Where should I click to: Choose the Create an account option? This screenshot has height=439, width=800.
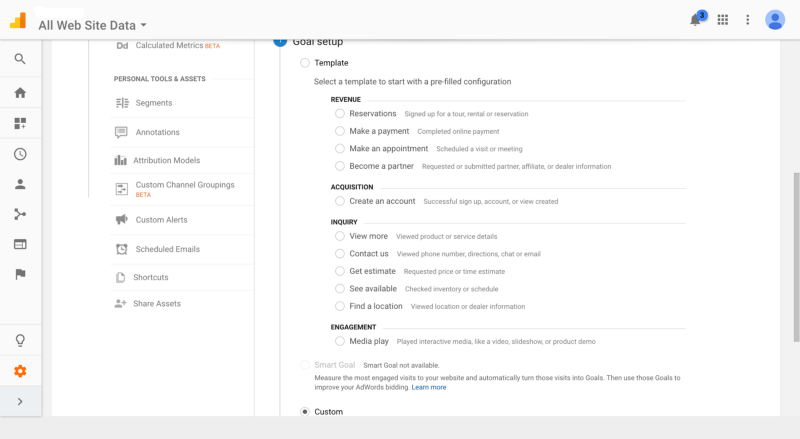pyautogui.click(x=340, y=201)
